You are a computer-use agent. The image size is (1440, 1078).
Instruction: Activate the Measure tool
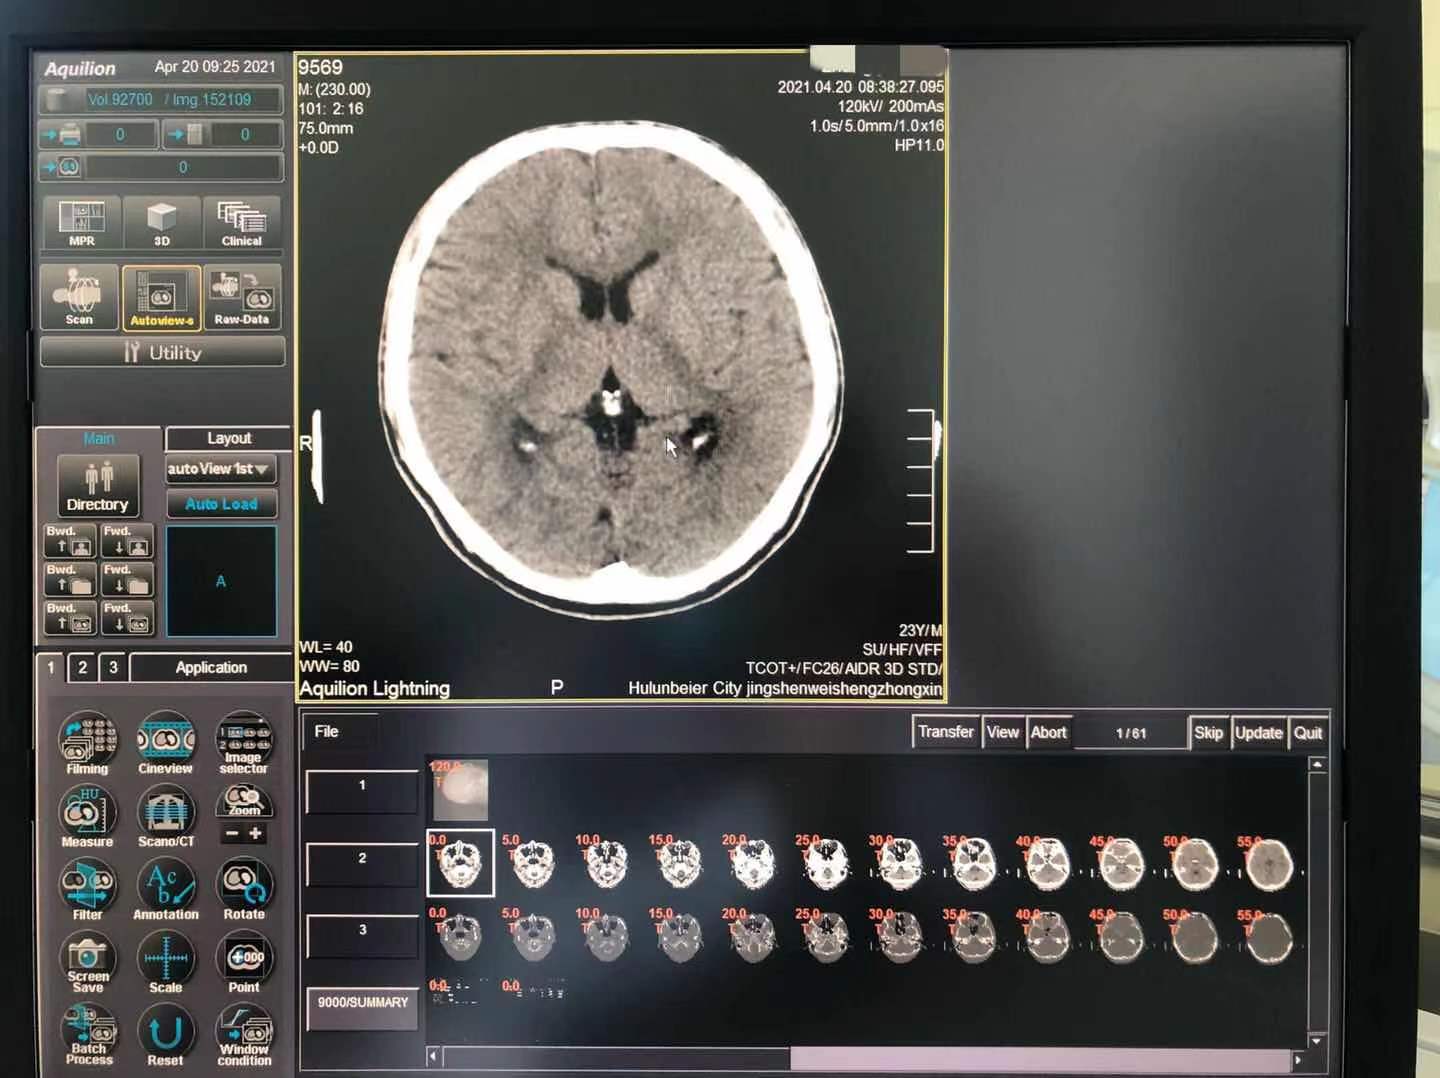(88, 815)
